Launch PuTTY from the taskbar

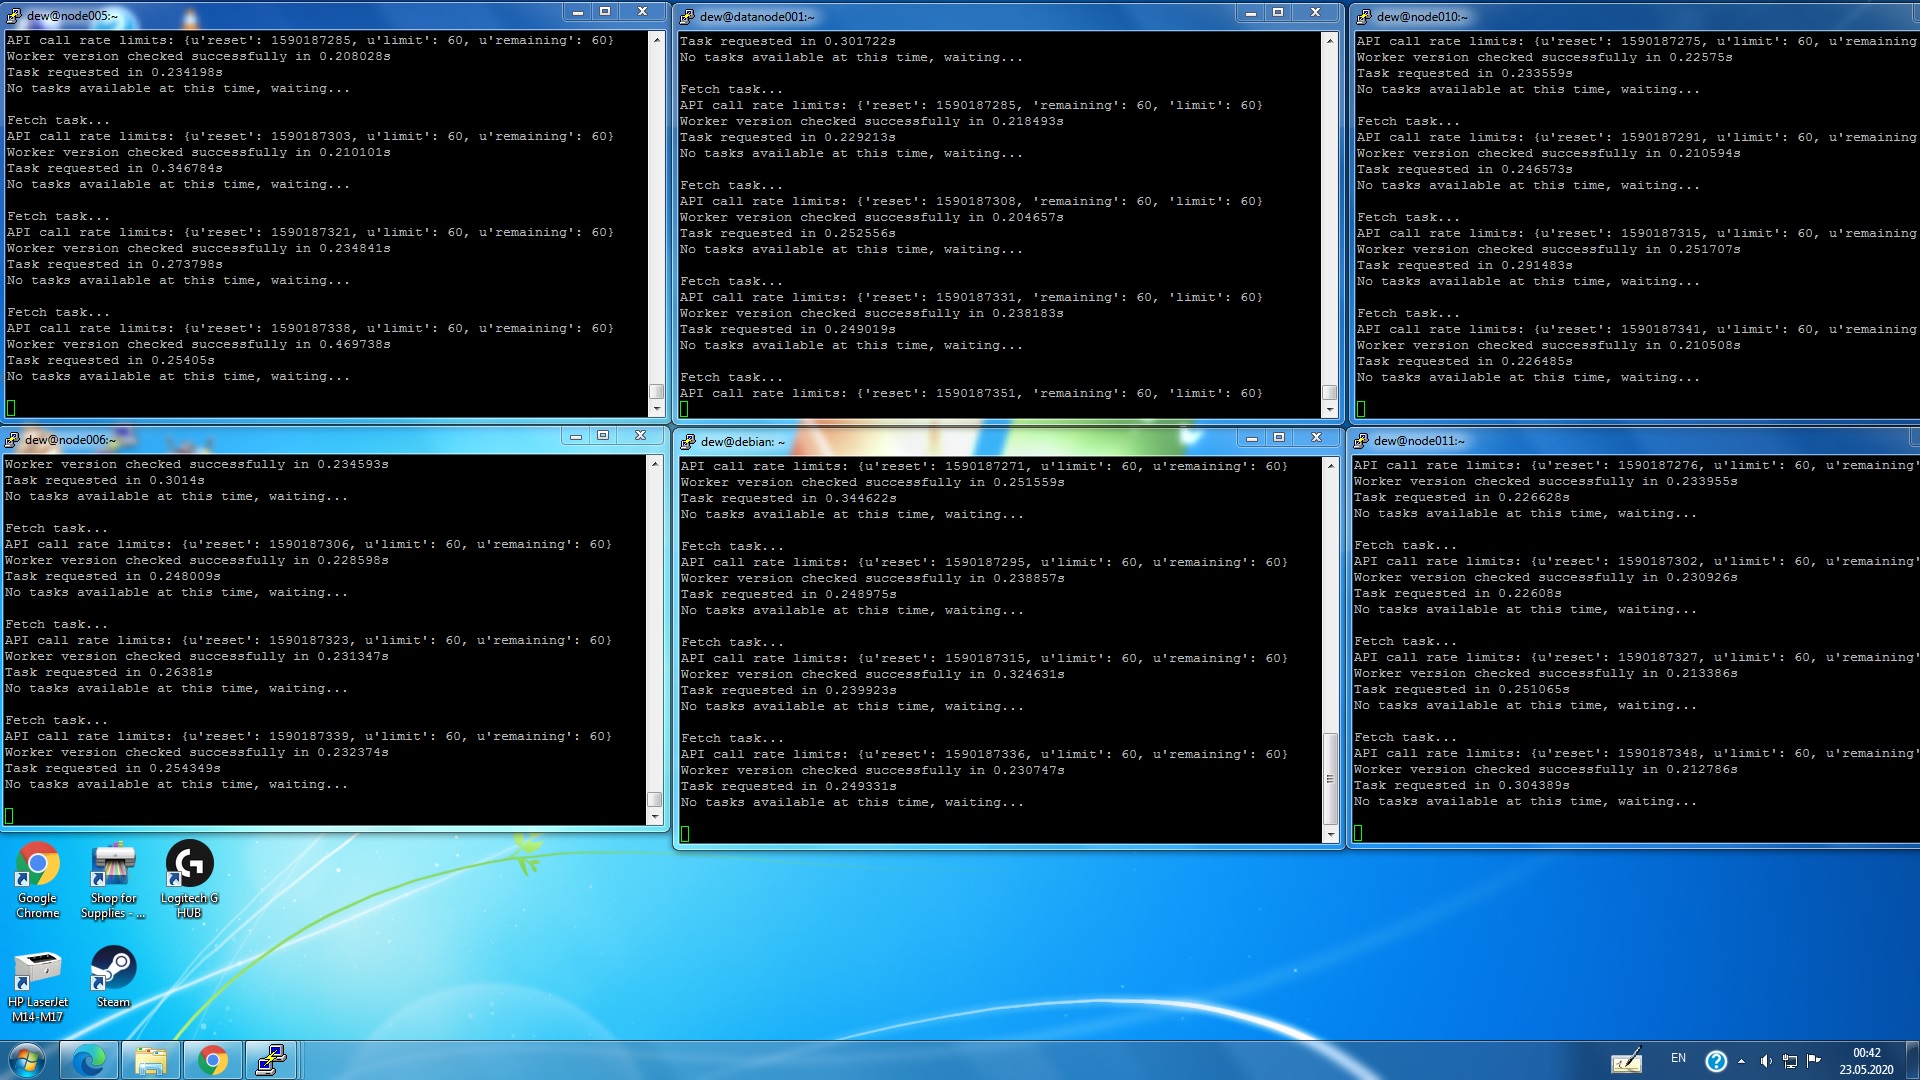tap(270, 1059)
